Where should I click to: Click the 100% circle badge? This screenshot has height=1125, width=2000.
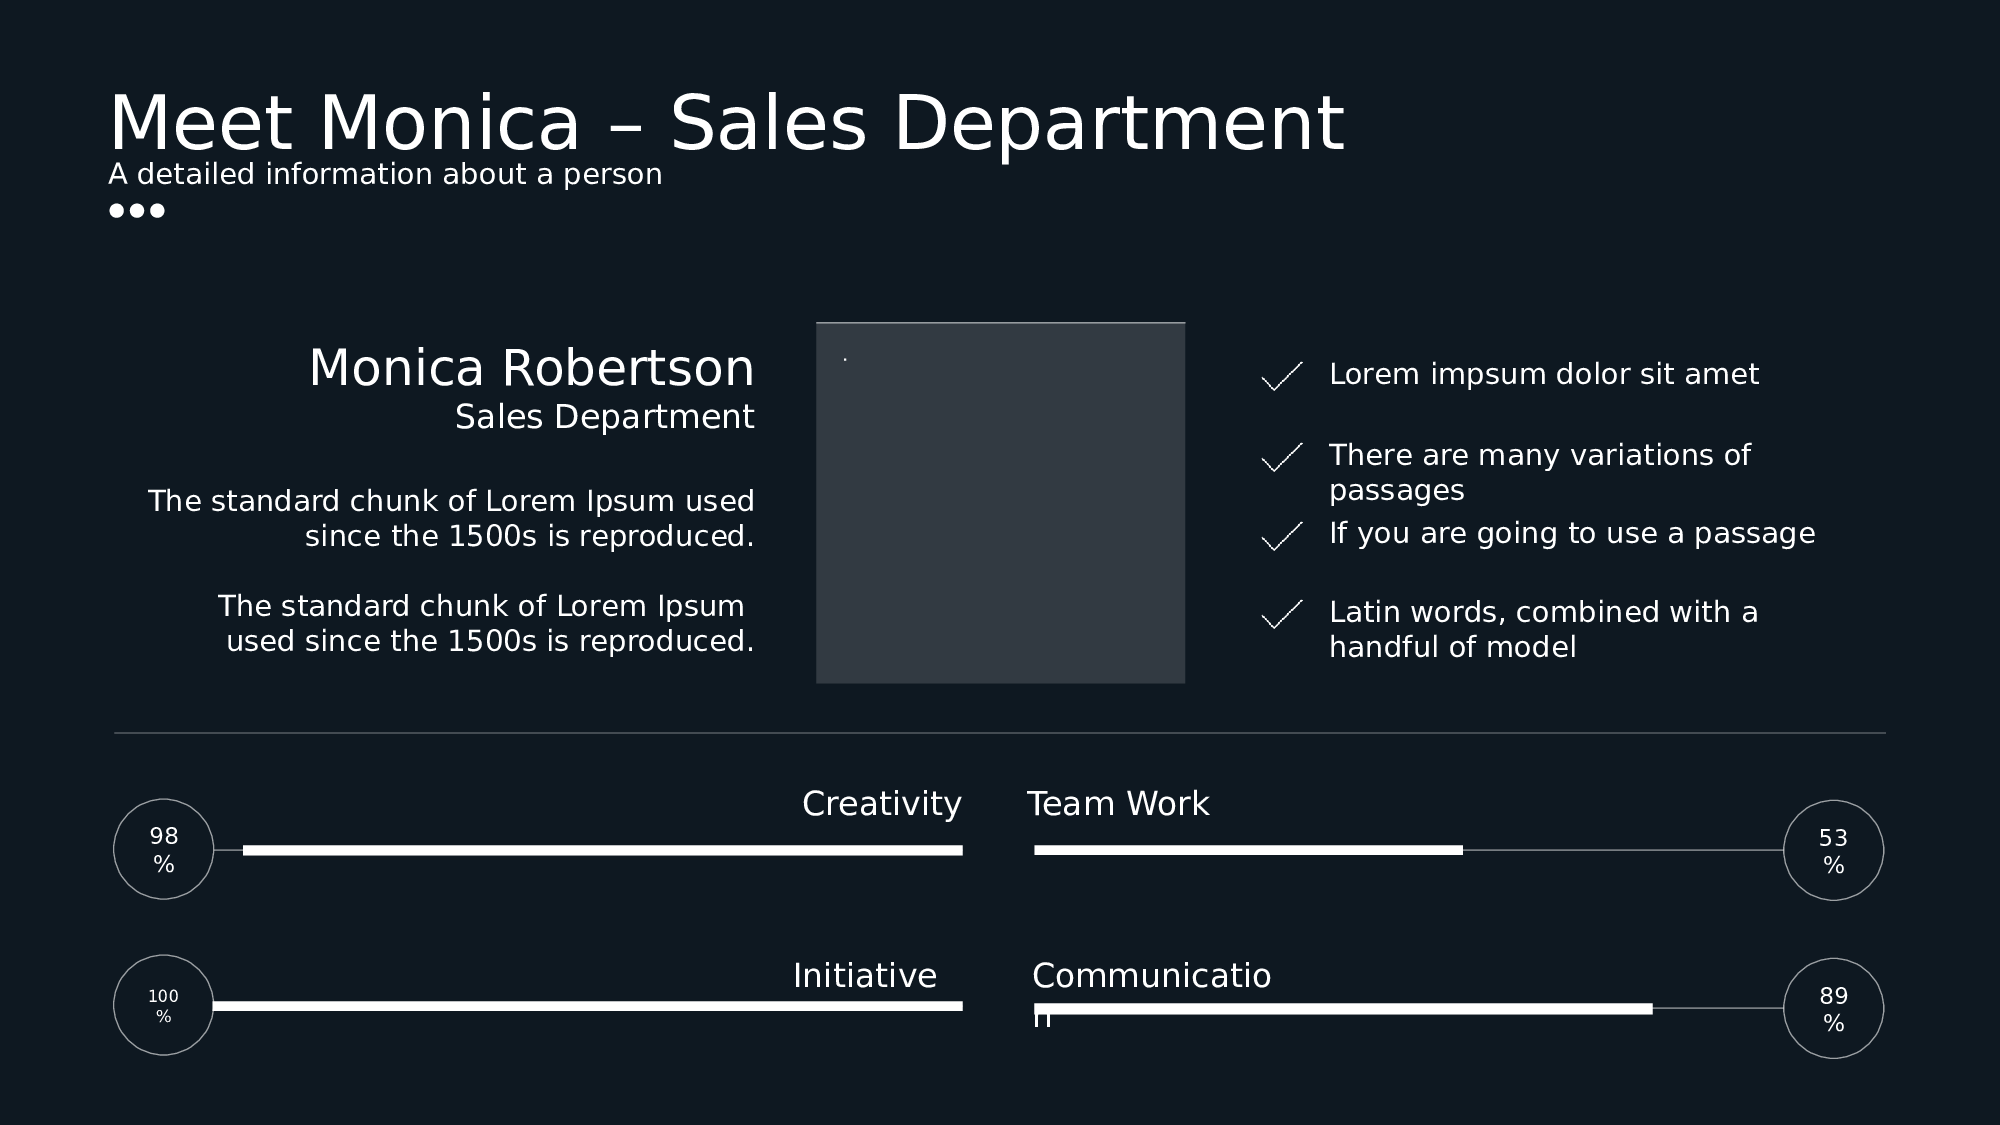164,1005
